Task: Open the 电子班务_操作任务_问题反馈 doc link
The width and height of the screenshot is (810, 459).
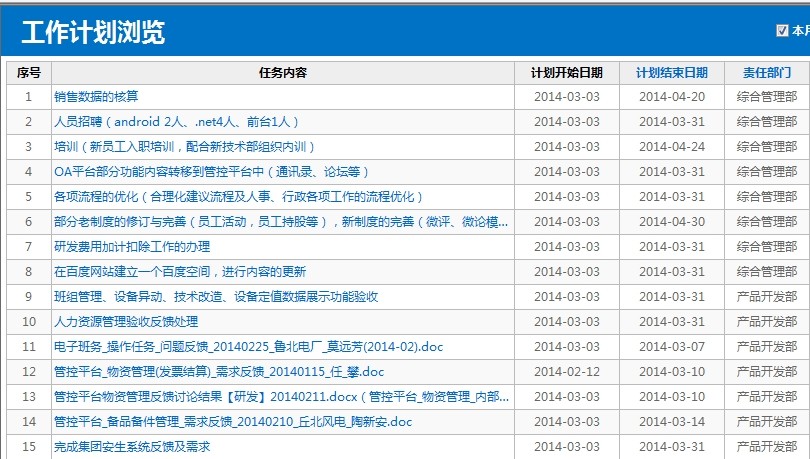Action: click(x=248, y=347)
